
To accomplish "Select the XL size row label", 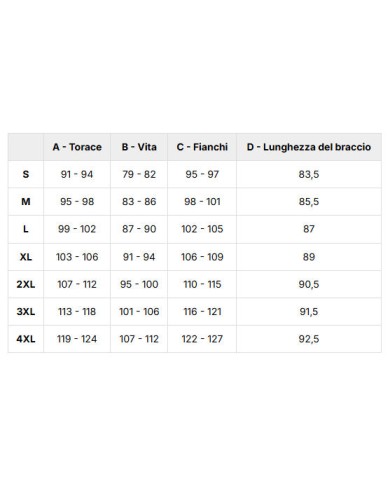I will 26,257.
